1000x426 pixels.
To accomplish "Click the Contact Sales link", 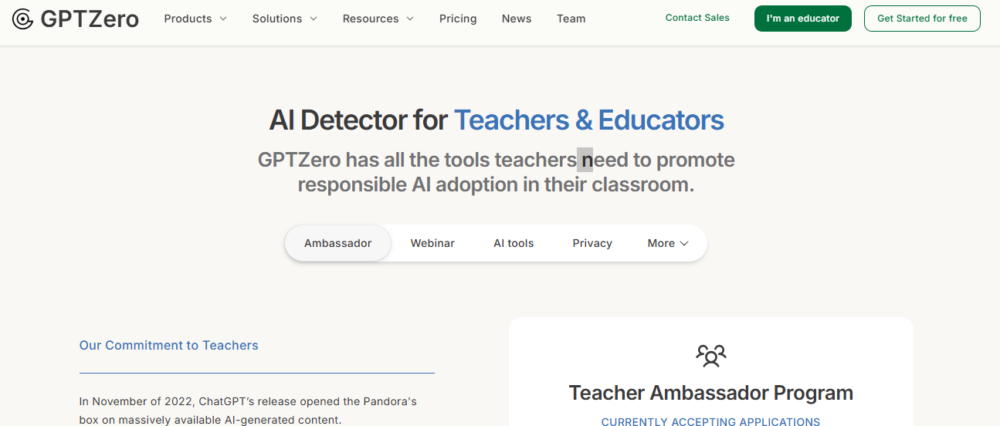I will (x=697, y=18).
